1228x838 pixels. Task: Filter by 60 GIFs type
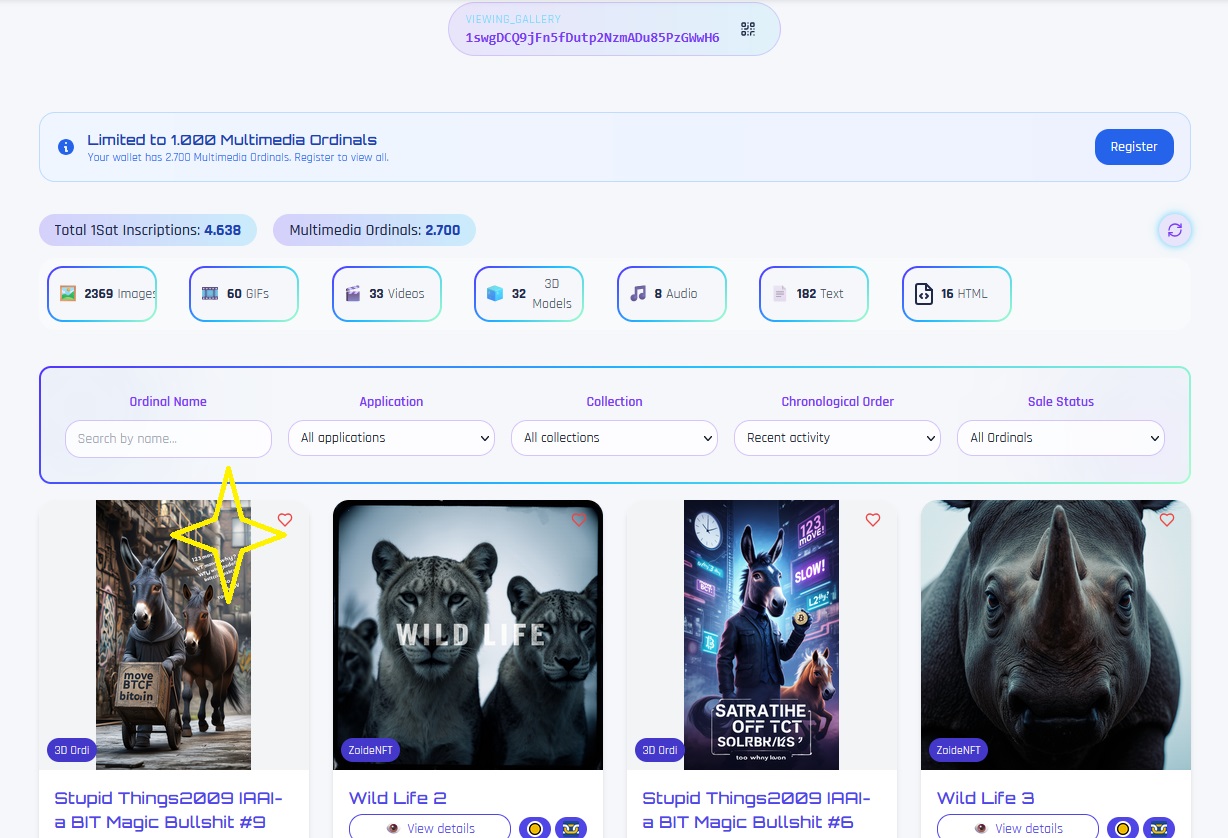(244, 294)
